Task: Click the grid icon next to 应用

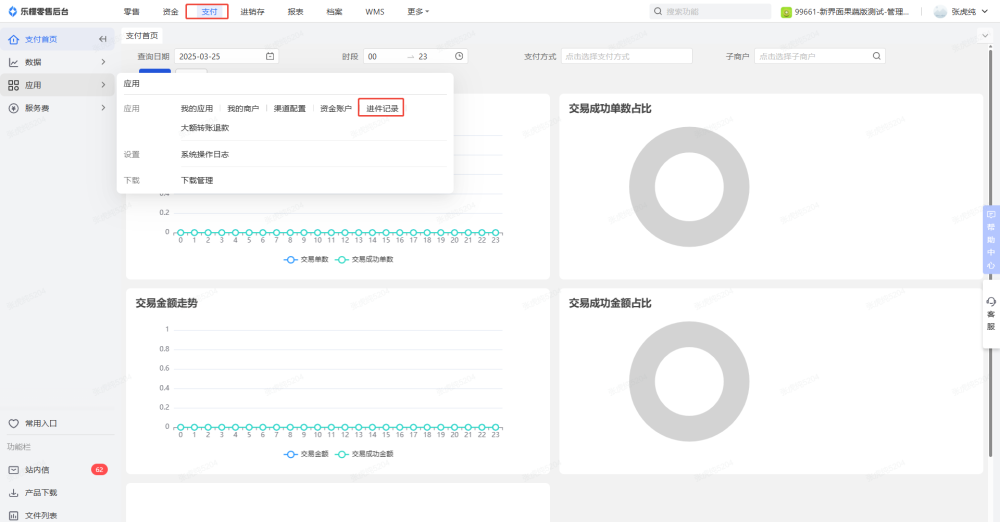Action: click(x=13, y=86)
